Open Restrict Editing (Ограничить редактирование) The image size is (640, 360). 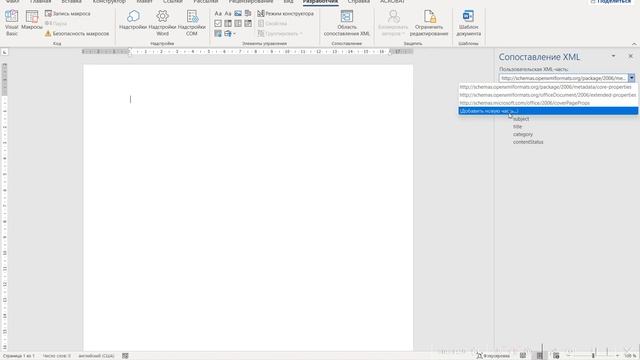click(429, 23)
